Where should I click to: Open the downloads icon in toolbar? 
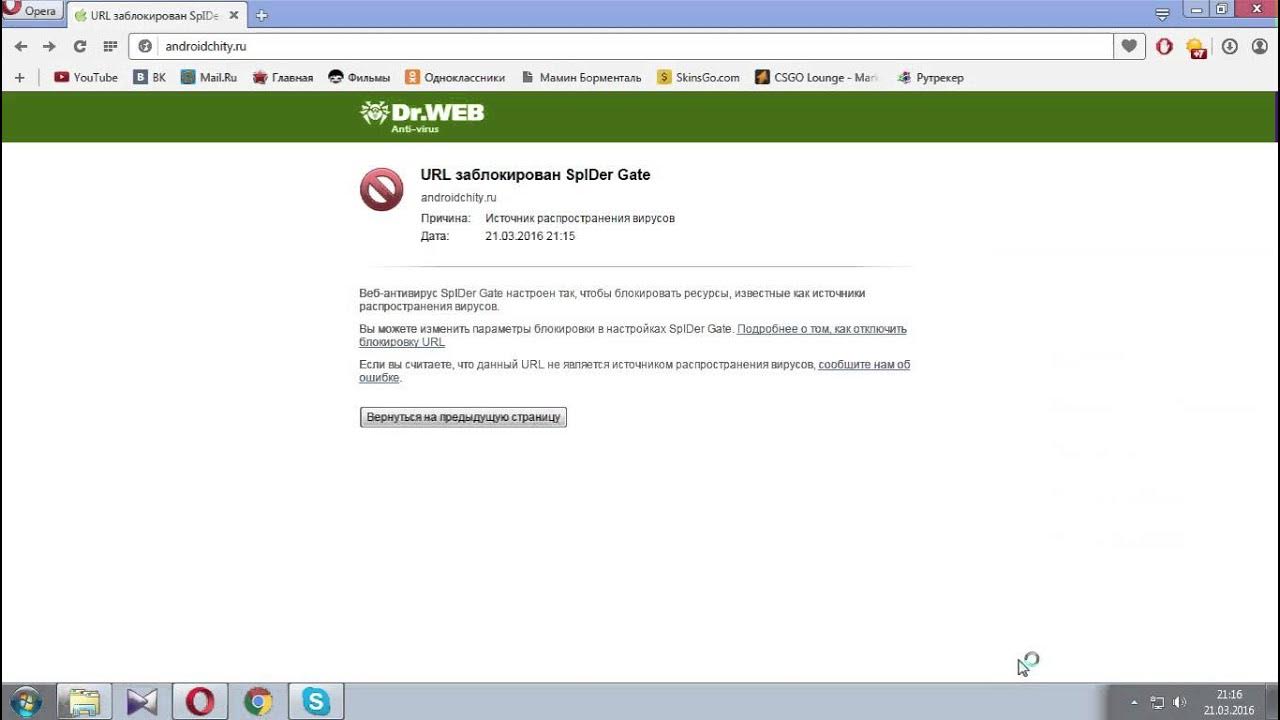(x=1230, y=46)
